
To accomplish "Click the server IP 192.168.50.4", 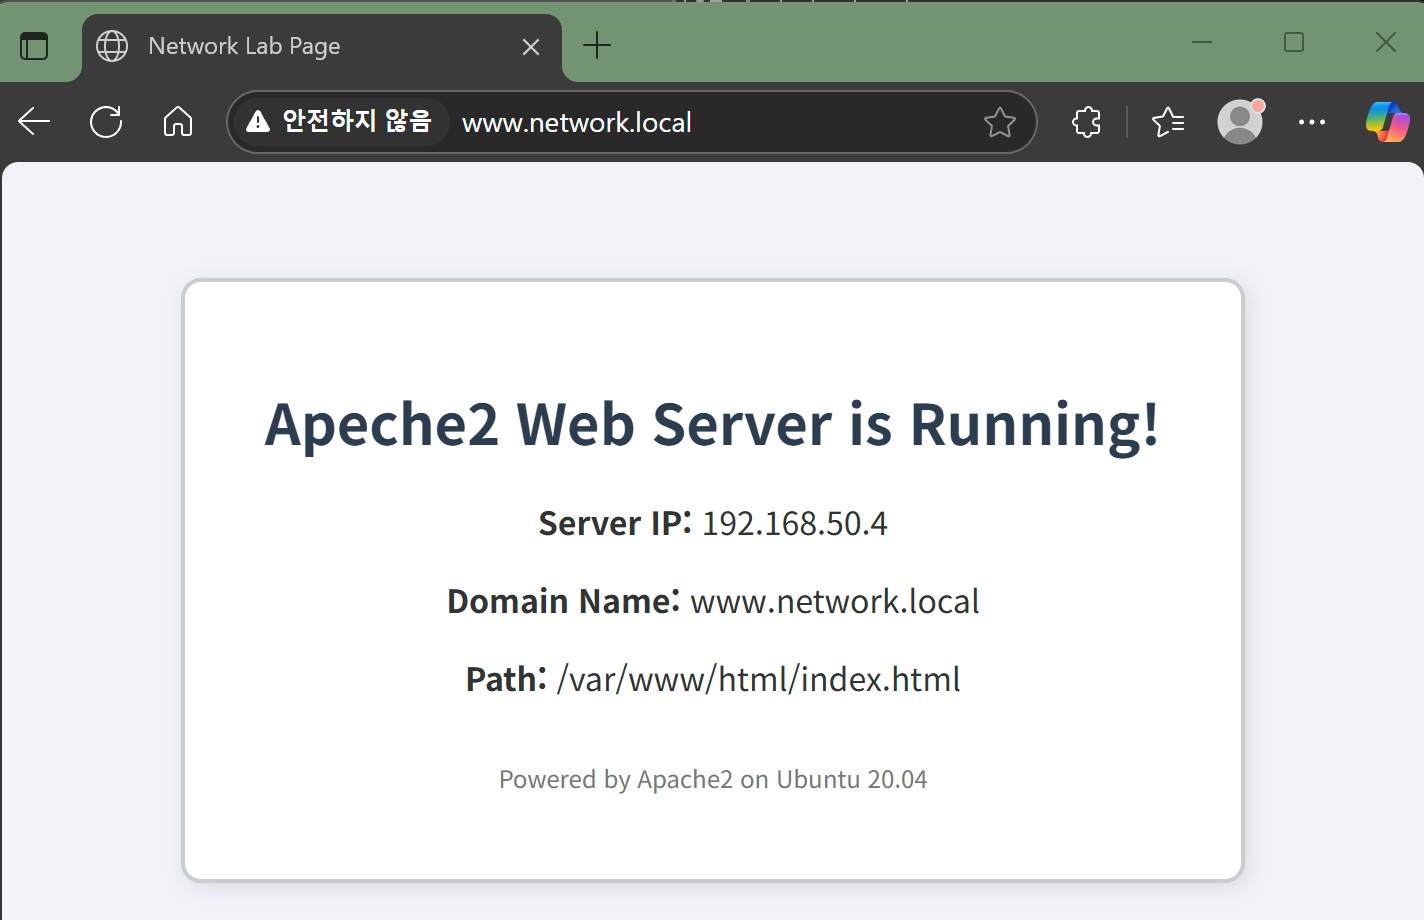I will 795,523.
